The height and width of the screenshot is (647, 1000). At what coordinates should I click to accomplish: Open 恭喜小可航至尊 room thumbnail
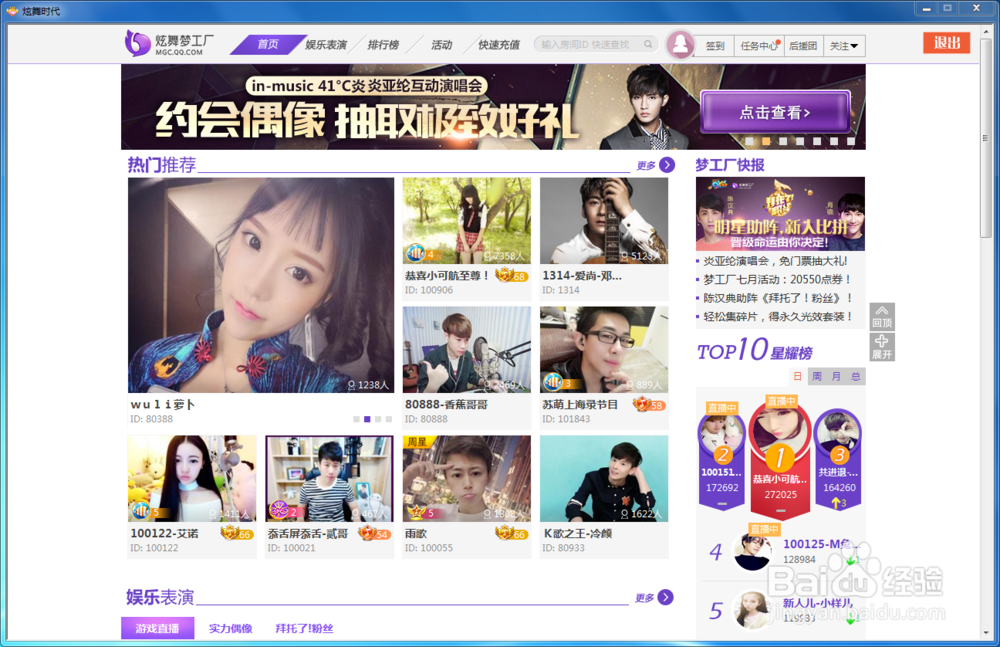[466, 221]
